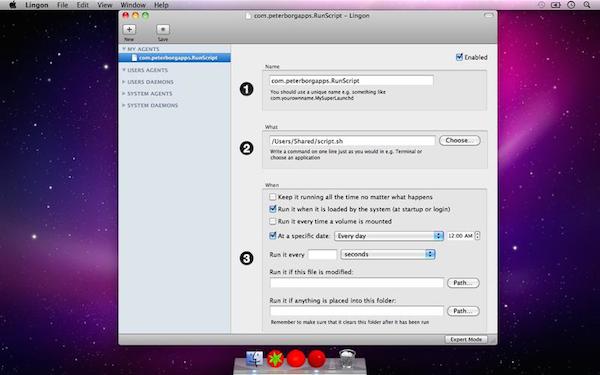Collapse the MY AGENTS group

(124, 49)
